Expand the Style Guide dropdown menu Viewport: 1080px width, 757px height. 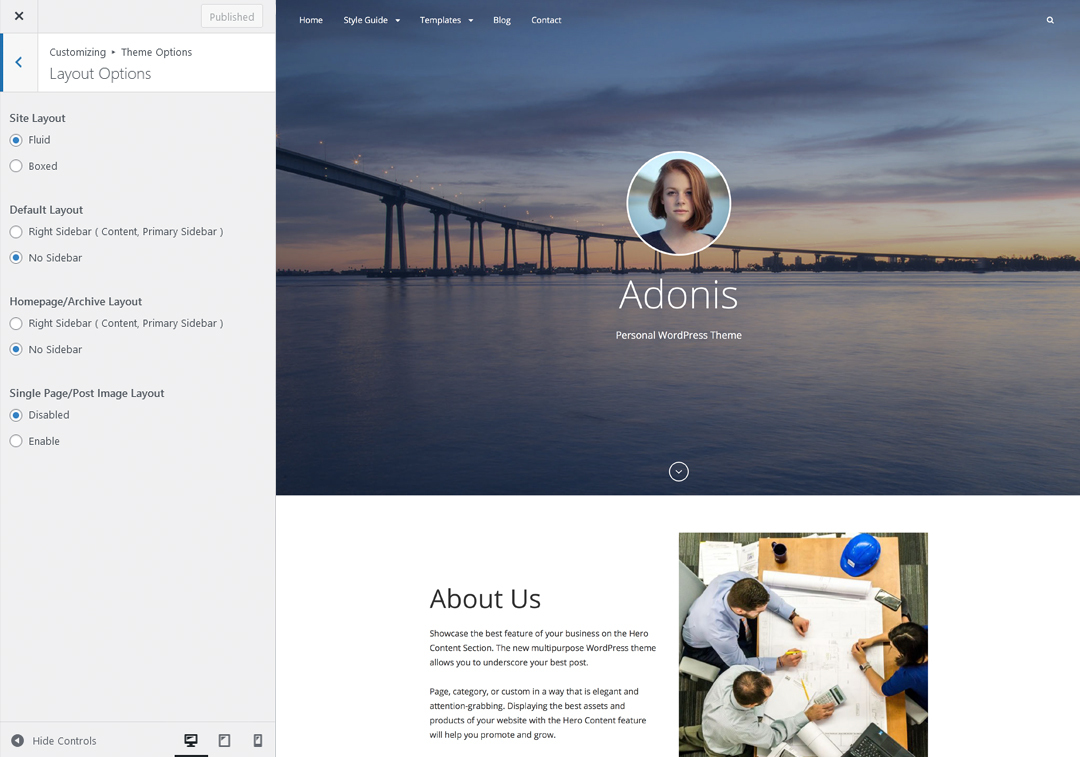point(371,20)
